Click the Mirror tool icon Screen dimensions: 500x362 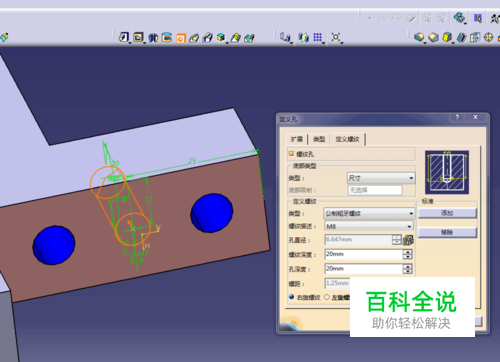(303, 37)
